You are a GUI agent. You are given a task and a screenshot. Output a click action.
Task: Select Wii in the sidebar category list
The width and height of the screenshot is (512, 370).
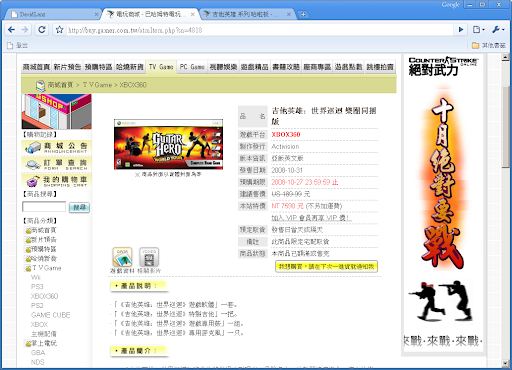point(36,277)
